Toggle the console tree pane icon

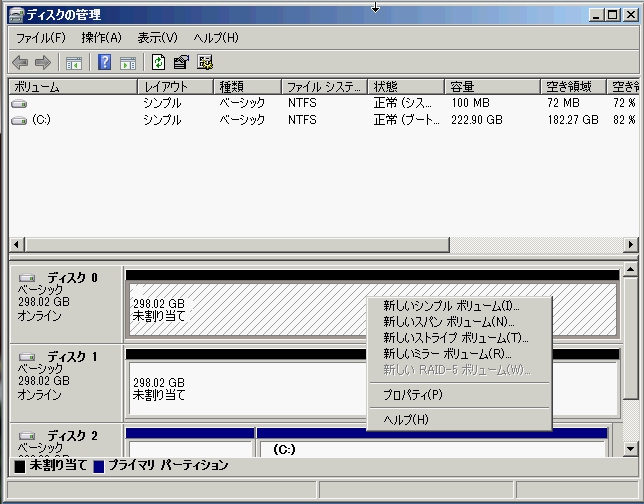(x=74, y=63)
